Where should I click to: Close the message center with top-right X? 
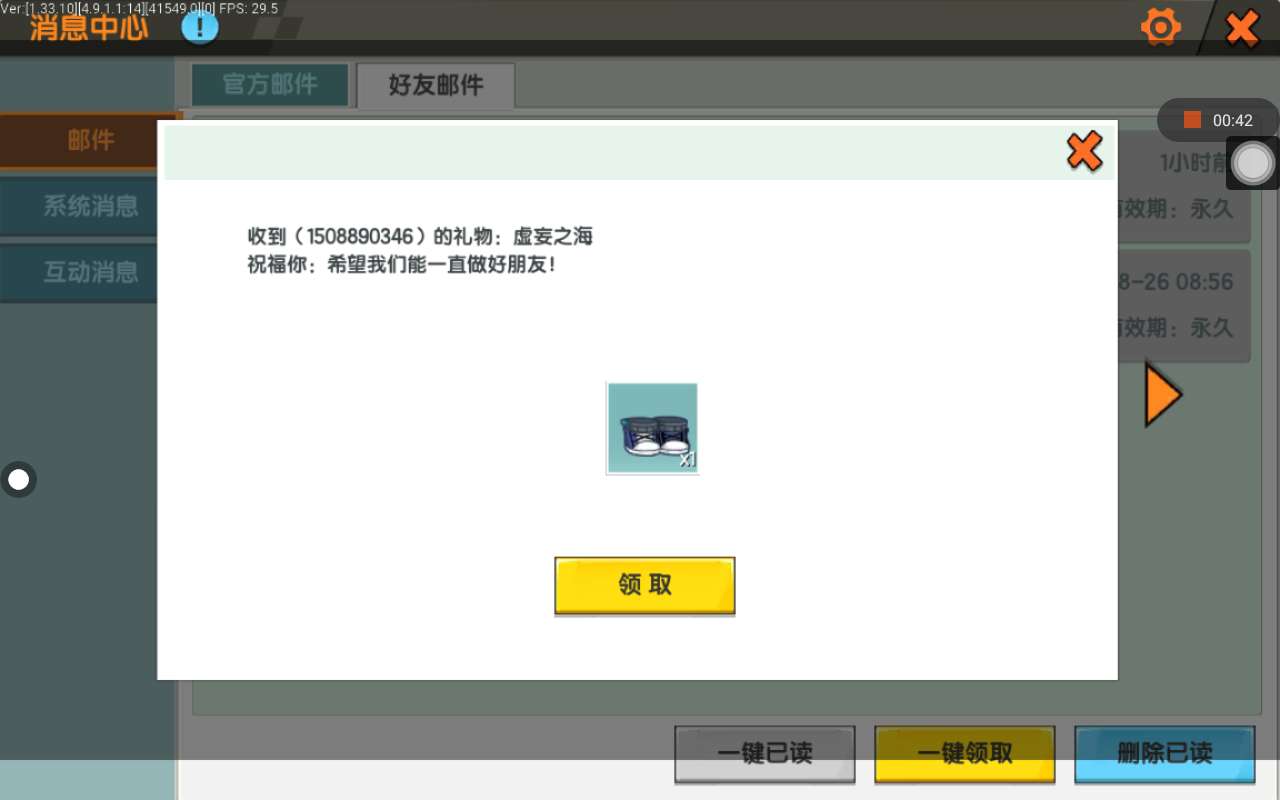click(x=1242, y=28)
